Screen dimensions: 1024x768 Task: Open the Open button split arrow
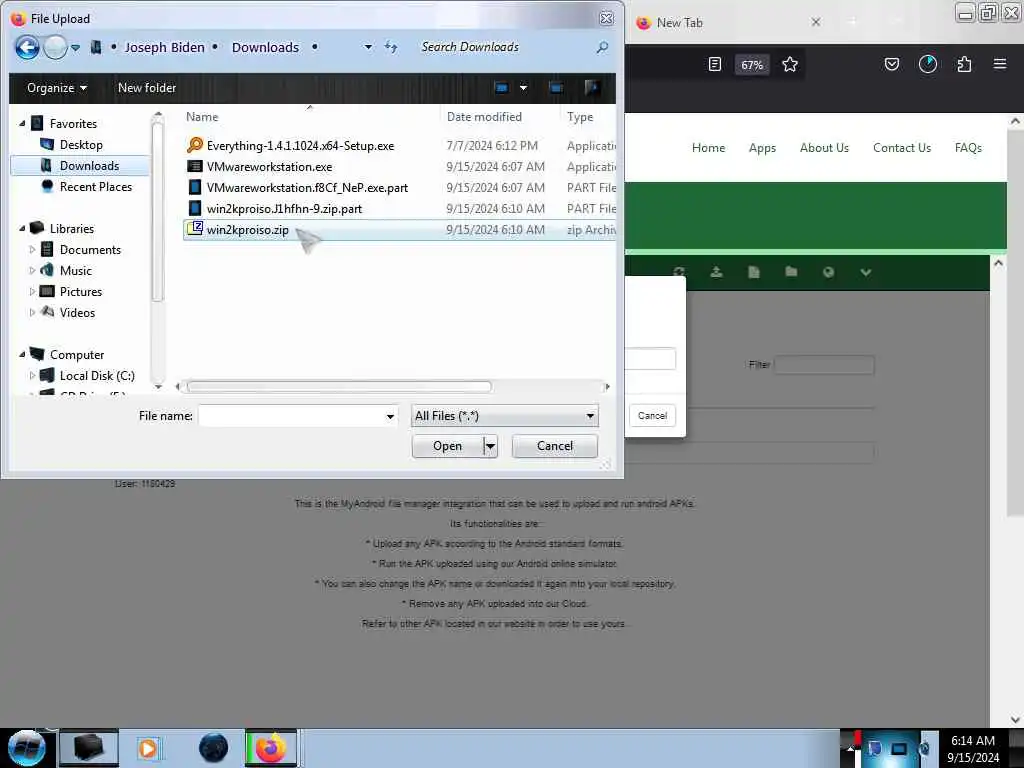pyautogui.click(x=490, y=446)
